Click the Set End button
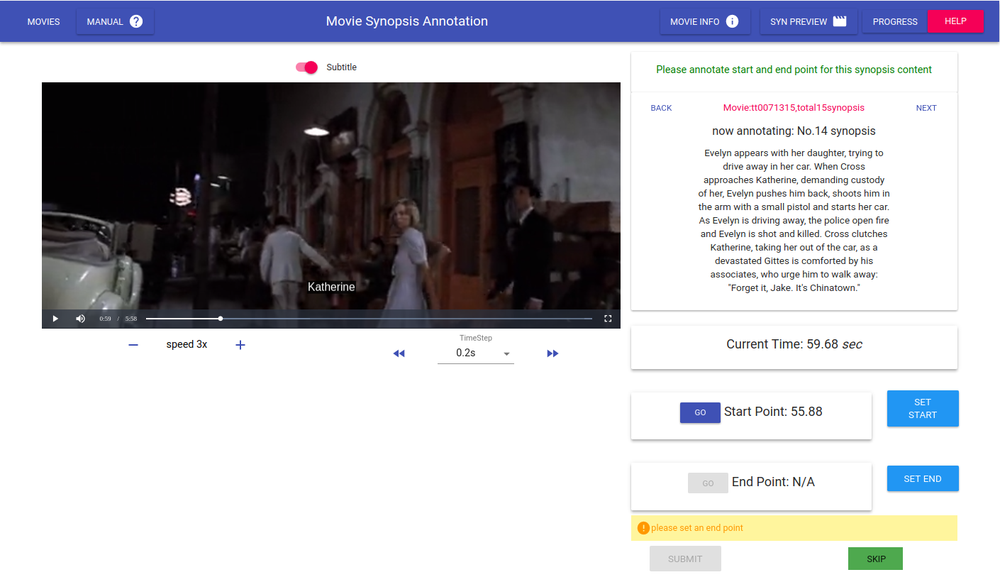Viewport: 1000px width, 582px height. pyautogui.click(x=922, y=479)
